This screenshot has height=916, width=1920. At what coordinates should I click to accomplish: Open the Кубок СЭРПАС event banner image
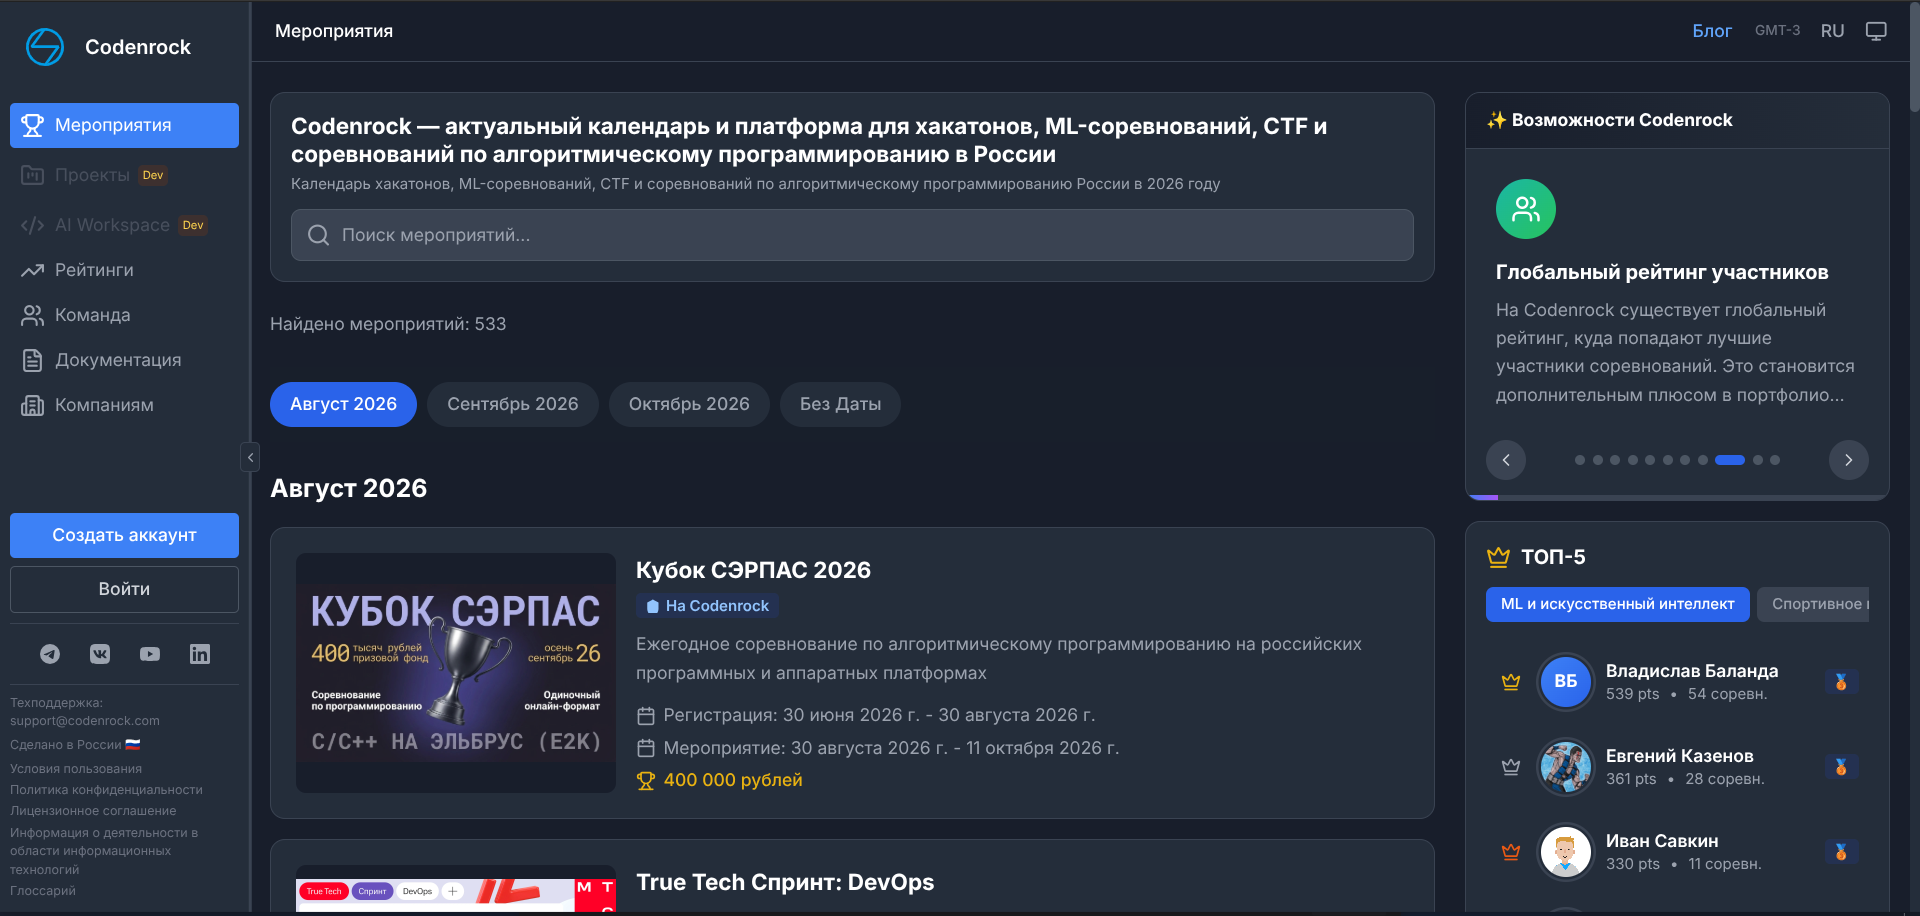456,673
